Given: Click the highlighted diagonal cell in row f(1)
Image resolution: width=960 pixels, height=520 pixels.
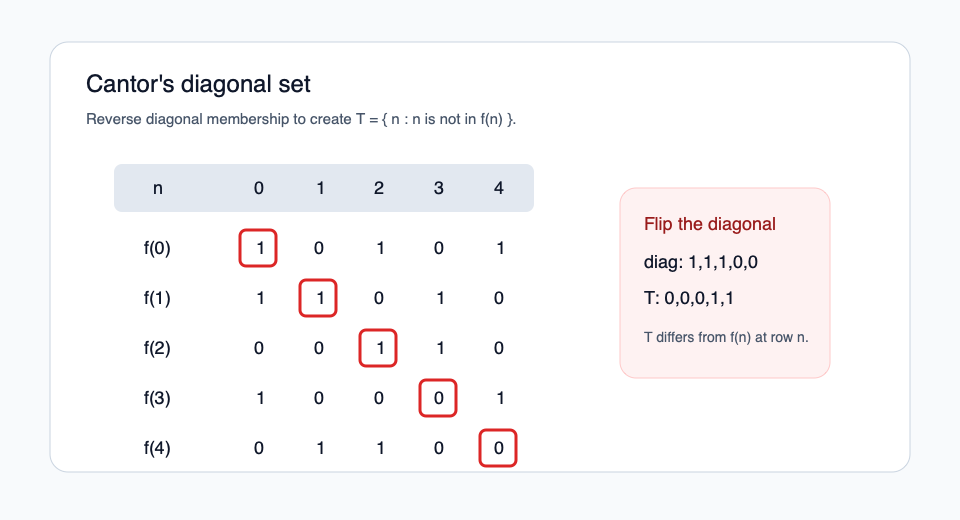Looking at the screenshot, I should [x=319, y=298].
